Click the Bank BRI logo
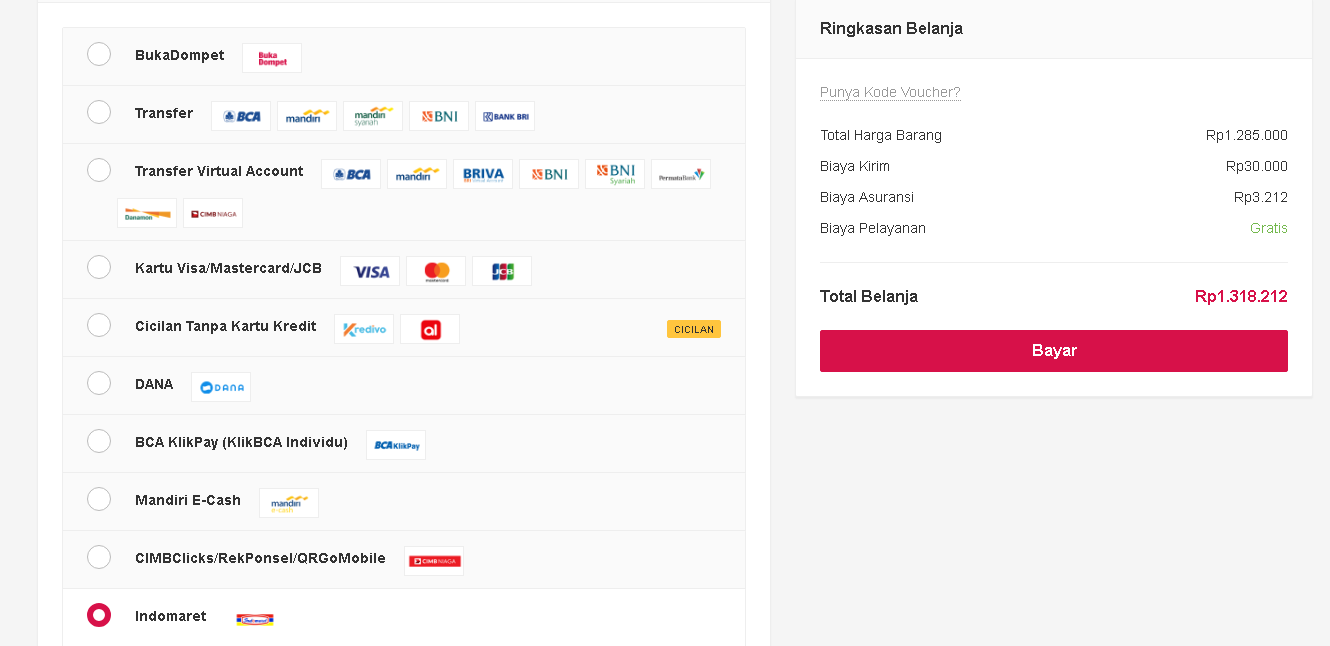The height and width of the screenshot is (646, 1330). coord(505,116)
